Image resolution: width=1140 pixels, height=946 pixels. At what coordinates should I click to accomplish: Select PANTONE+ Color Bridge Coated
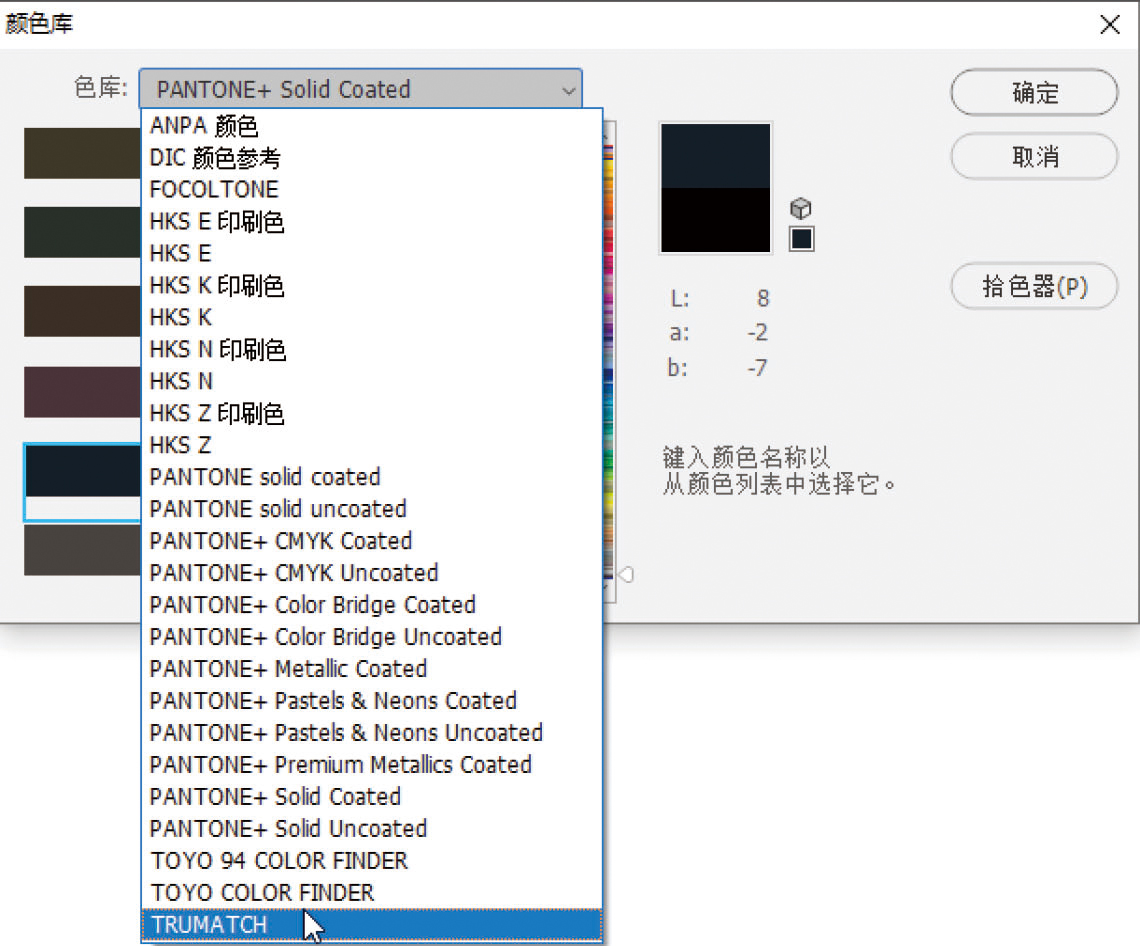click(x=372, y=606)
